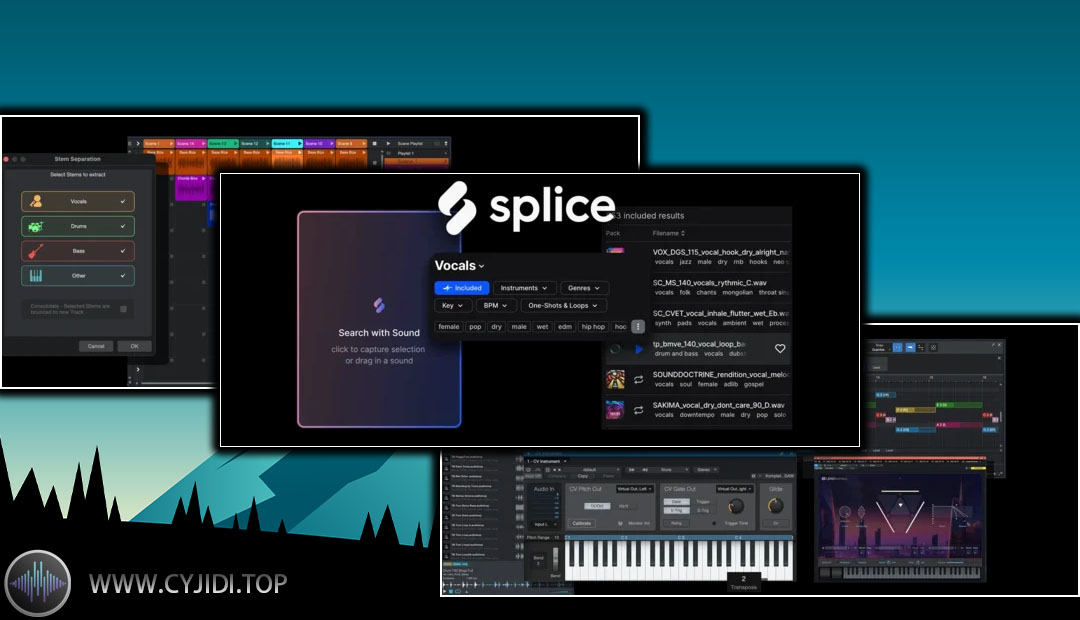Uncheck the Bass stem checkmark
This screenshot has width=1080, height=620.
point(123,251)
